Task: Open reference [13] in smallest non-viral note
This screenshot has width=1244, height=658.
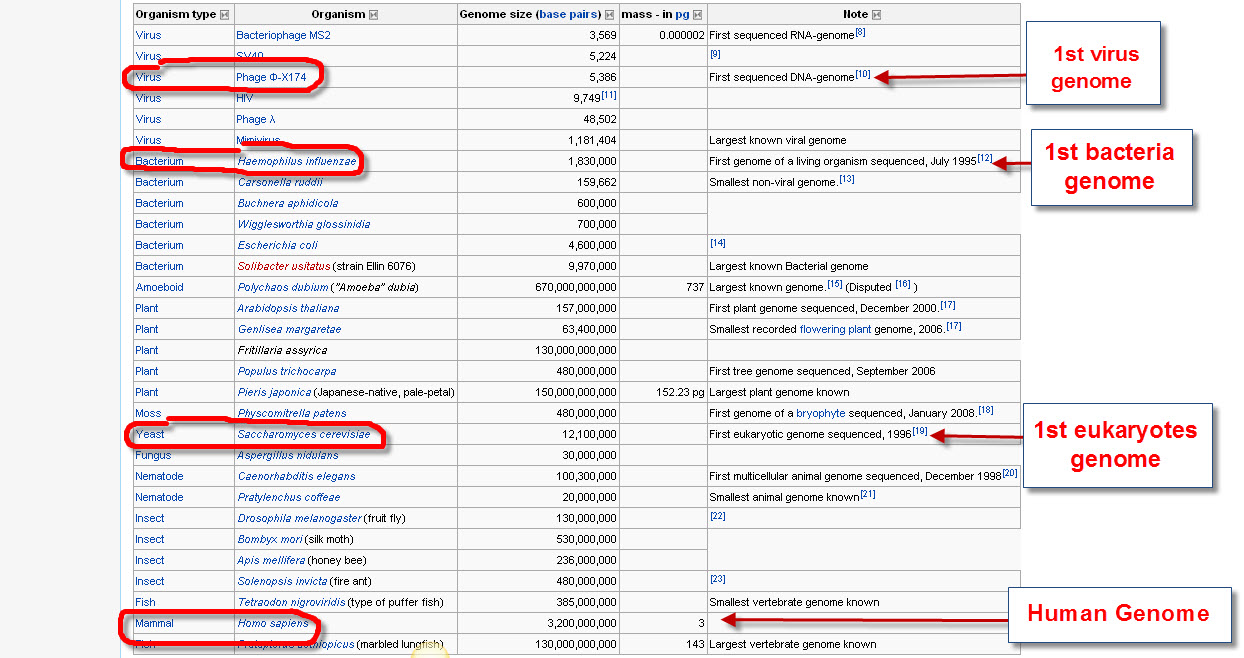Action: coord(847,179)
